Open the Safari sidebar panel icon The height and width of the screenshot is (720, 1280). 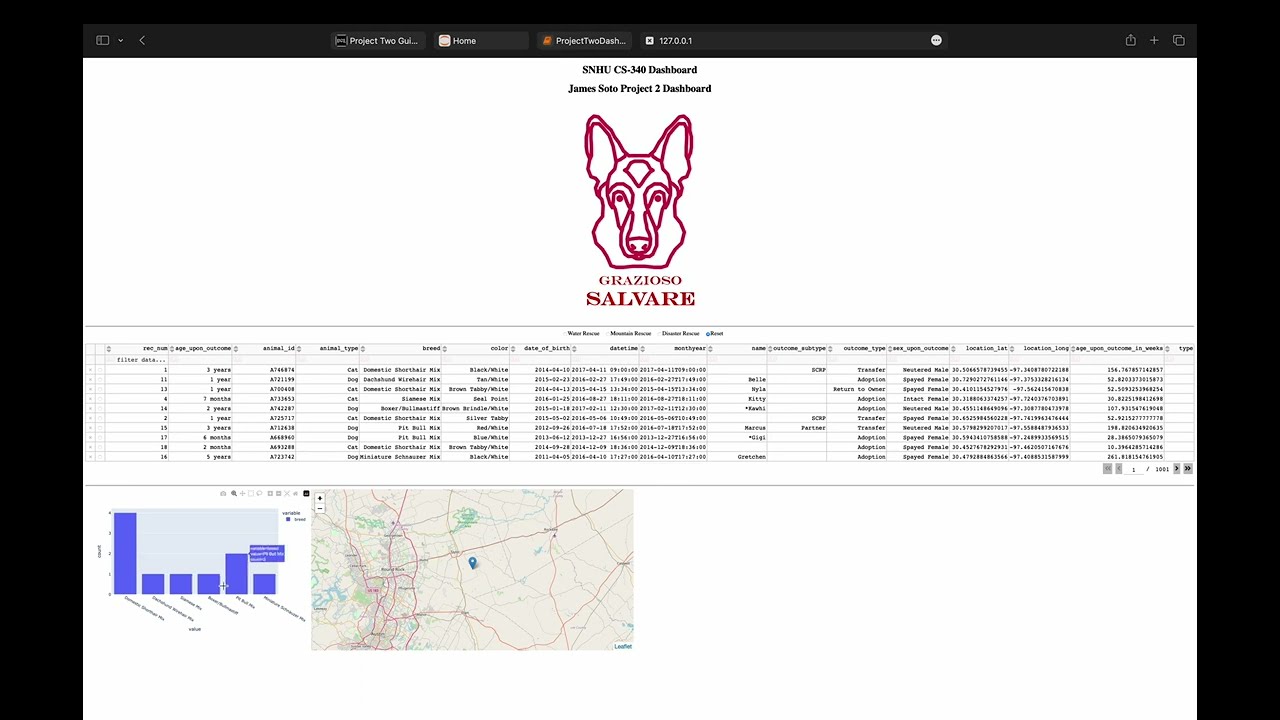pos(102,40)
